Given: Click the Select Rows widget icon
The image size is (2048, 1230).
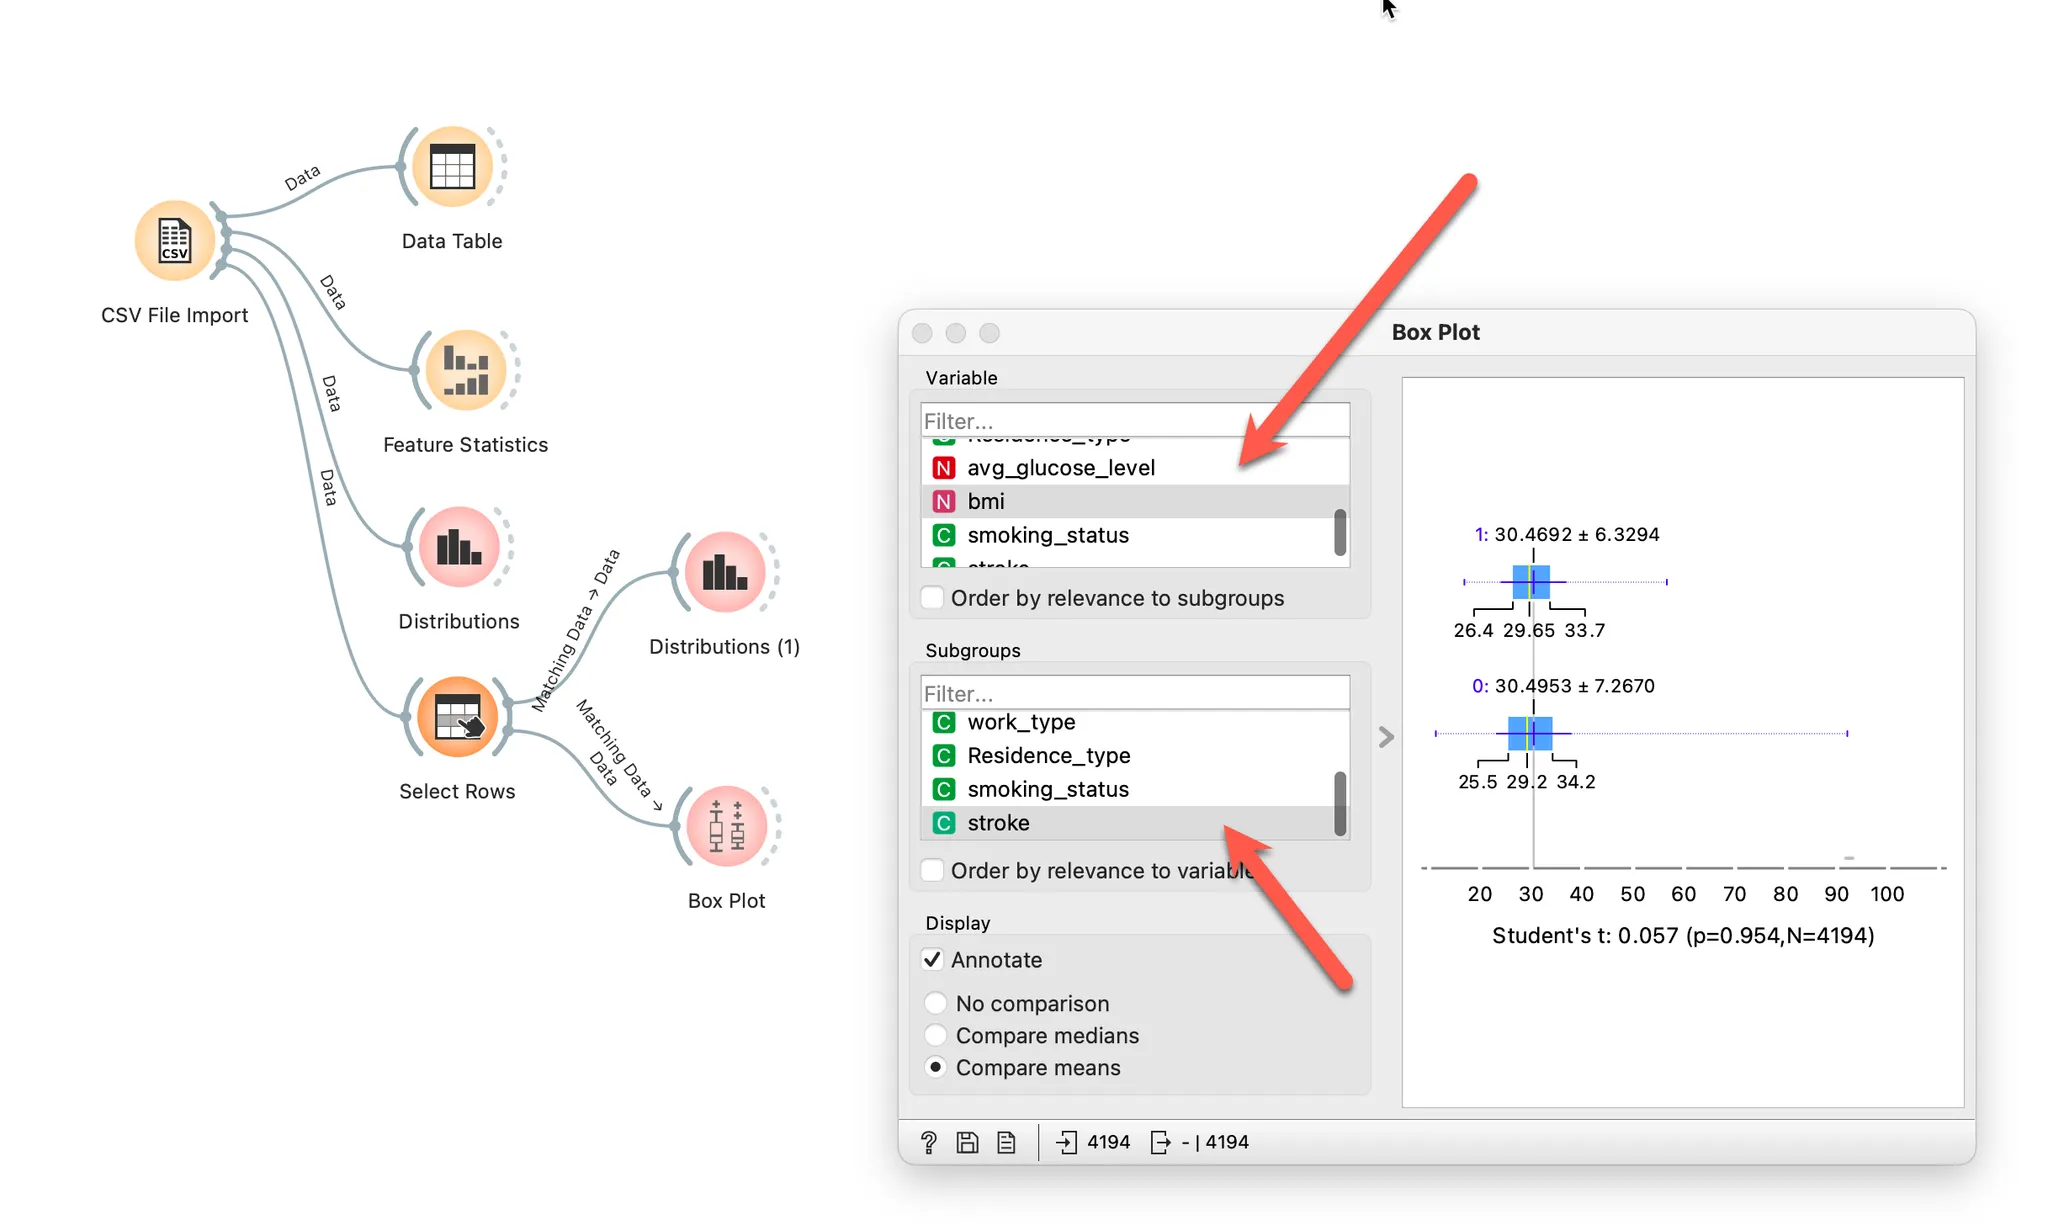Looking at the screenshot, I should [x=457, y=717].
